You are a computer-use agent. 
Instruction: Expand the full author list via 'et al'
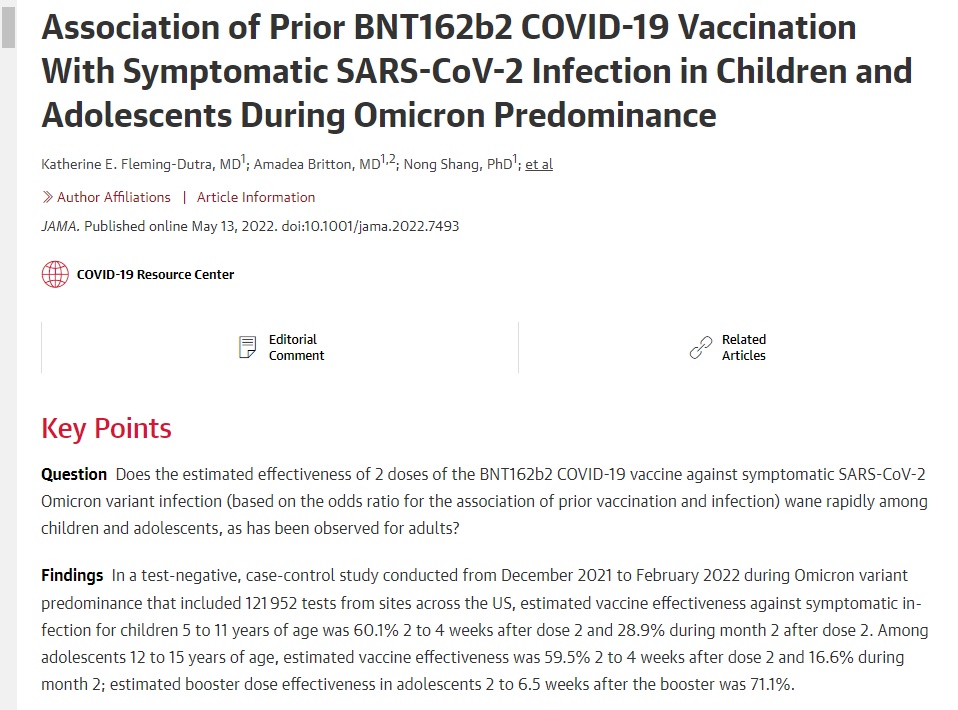[x=539, y=165]
